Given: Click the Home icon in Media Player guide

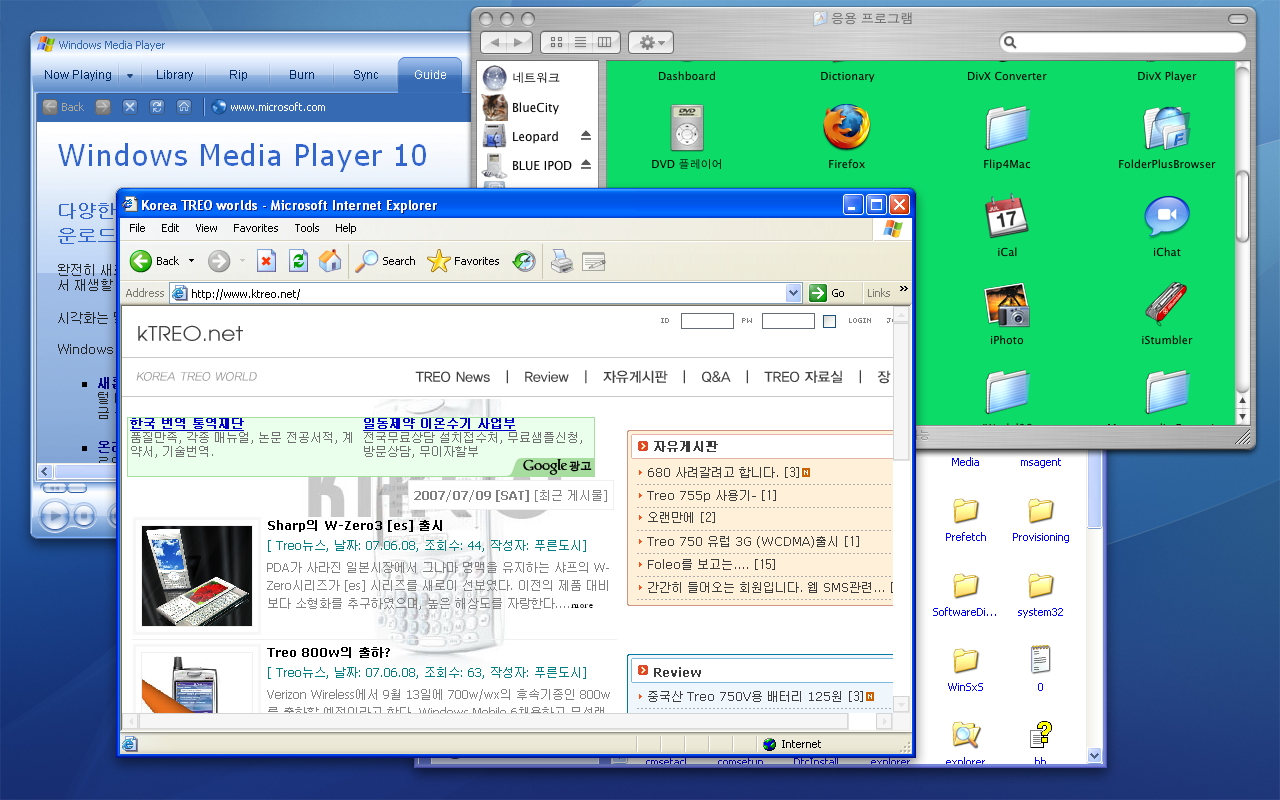Looking at the screenshot, I should pyautogui.click(x=184, y=106).
